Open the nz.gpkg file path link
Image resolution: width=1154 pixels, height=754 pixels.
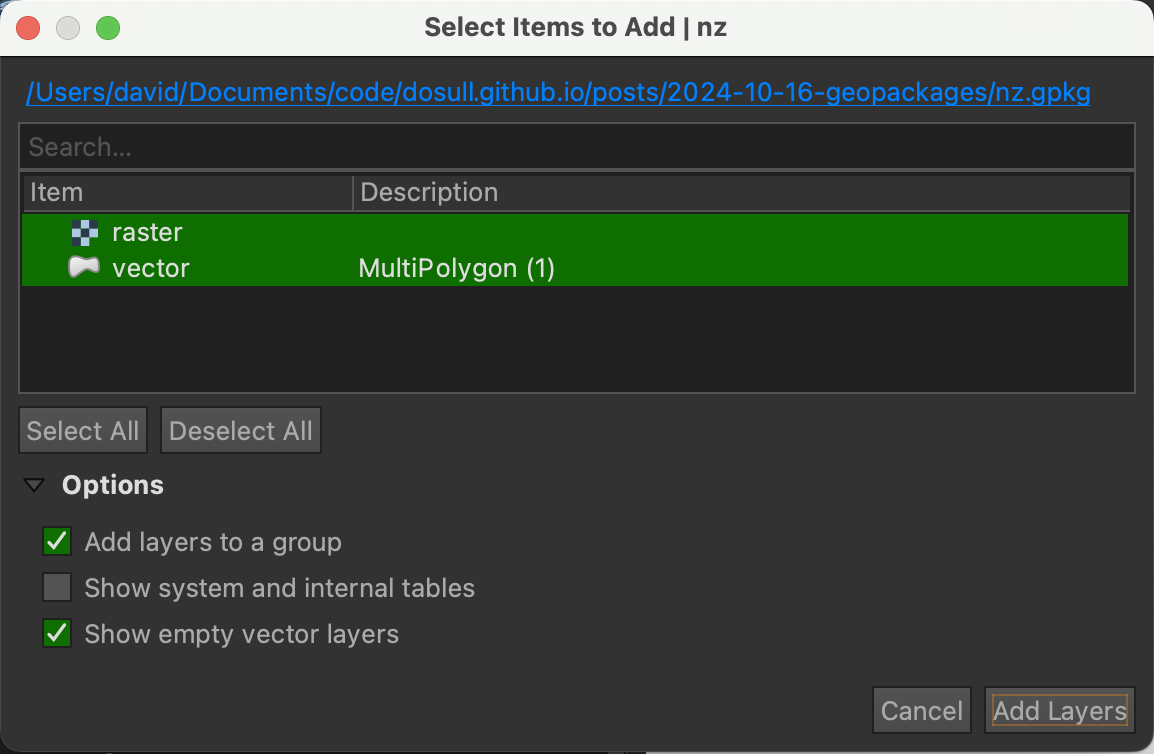[558, 93]
